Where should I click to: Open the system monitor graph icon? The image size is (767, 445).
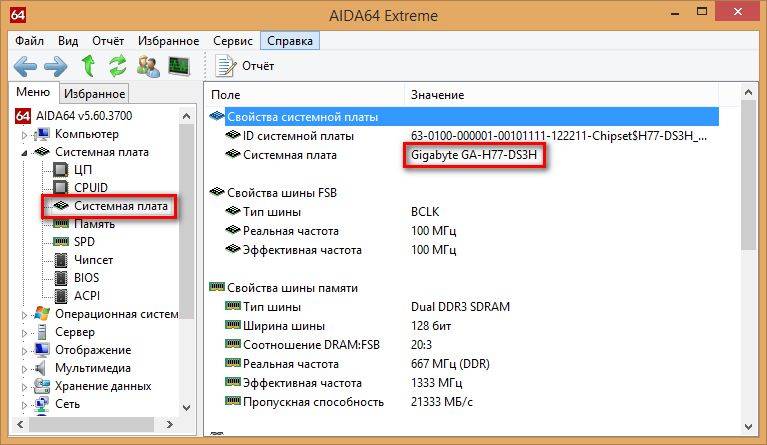tap(179, 66)
